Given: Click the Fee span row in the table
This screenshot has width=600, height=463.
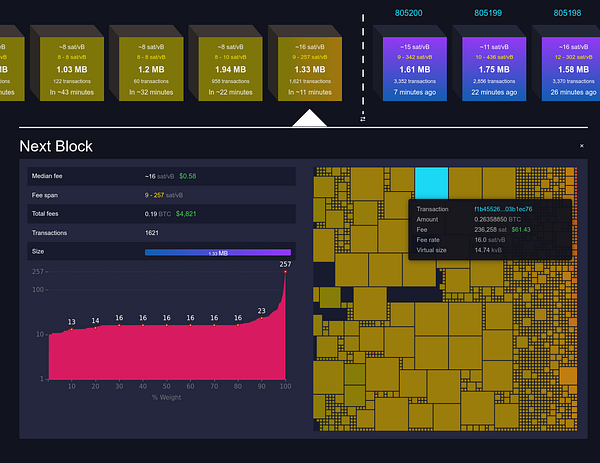Looking at the screenshot, I should tap(157, 195).
